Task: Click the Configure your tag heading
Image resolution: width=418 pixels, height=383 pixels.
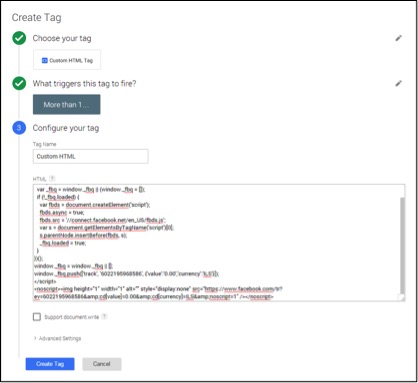Action: (66, 128)
